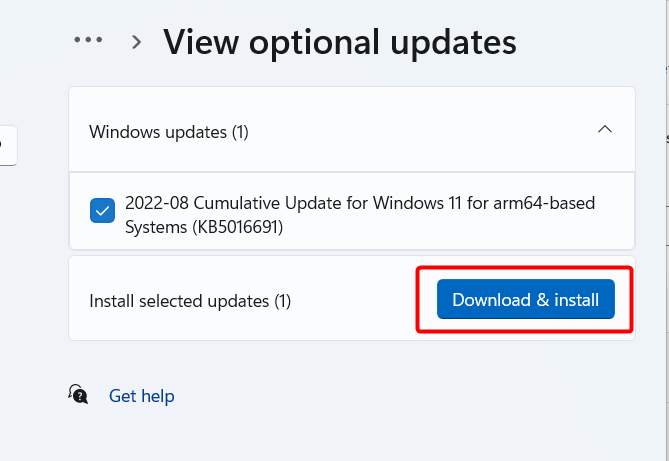Click the arm64-based text in the update title
The image size is (669, 461).
click(544, 203)
